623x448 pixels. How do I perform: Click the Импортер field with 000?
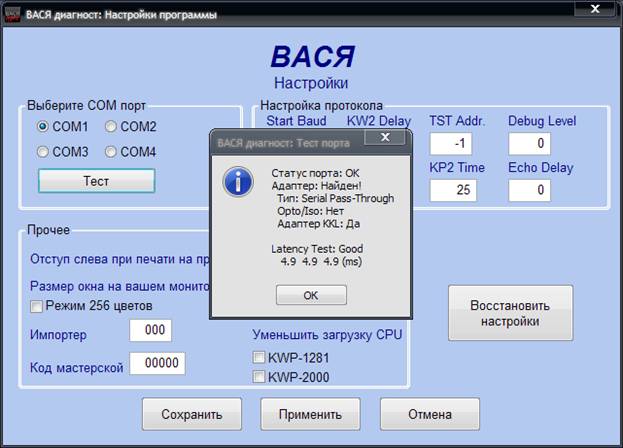point(150,330)
